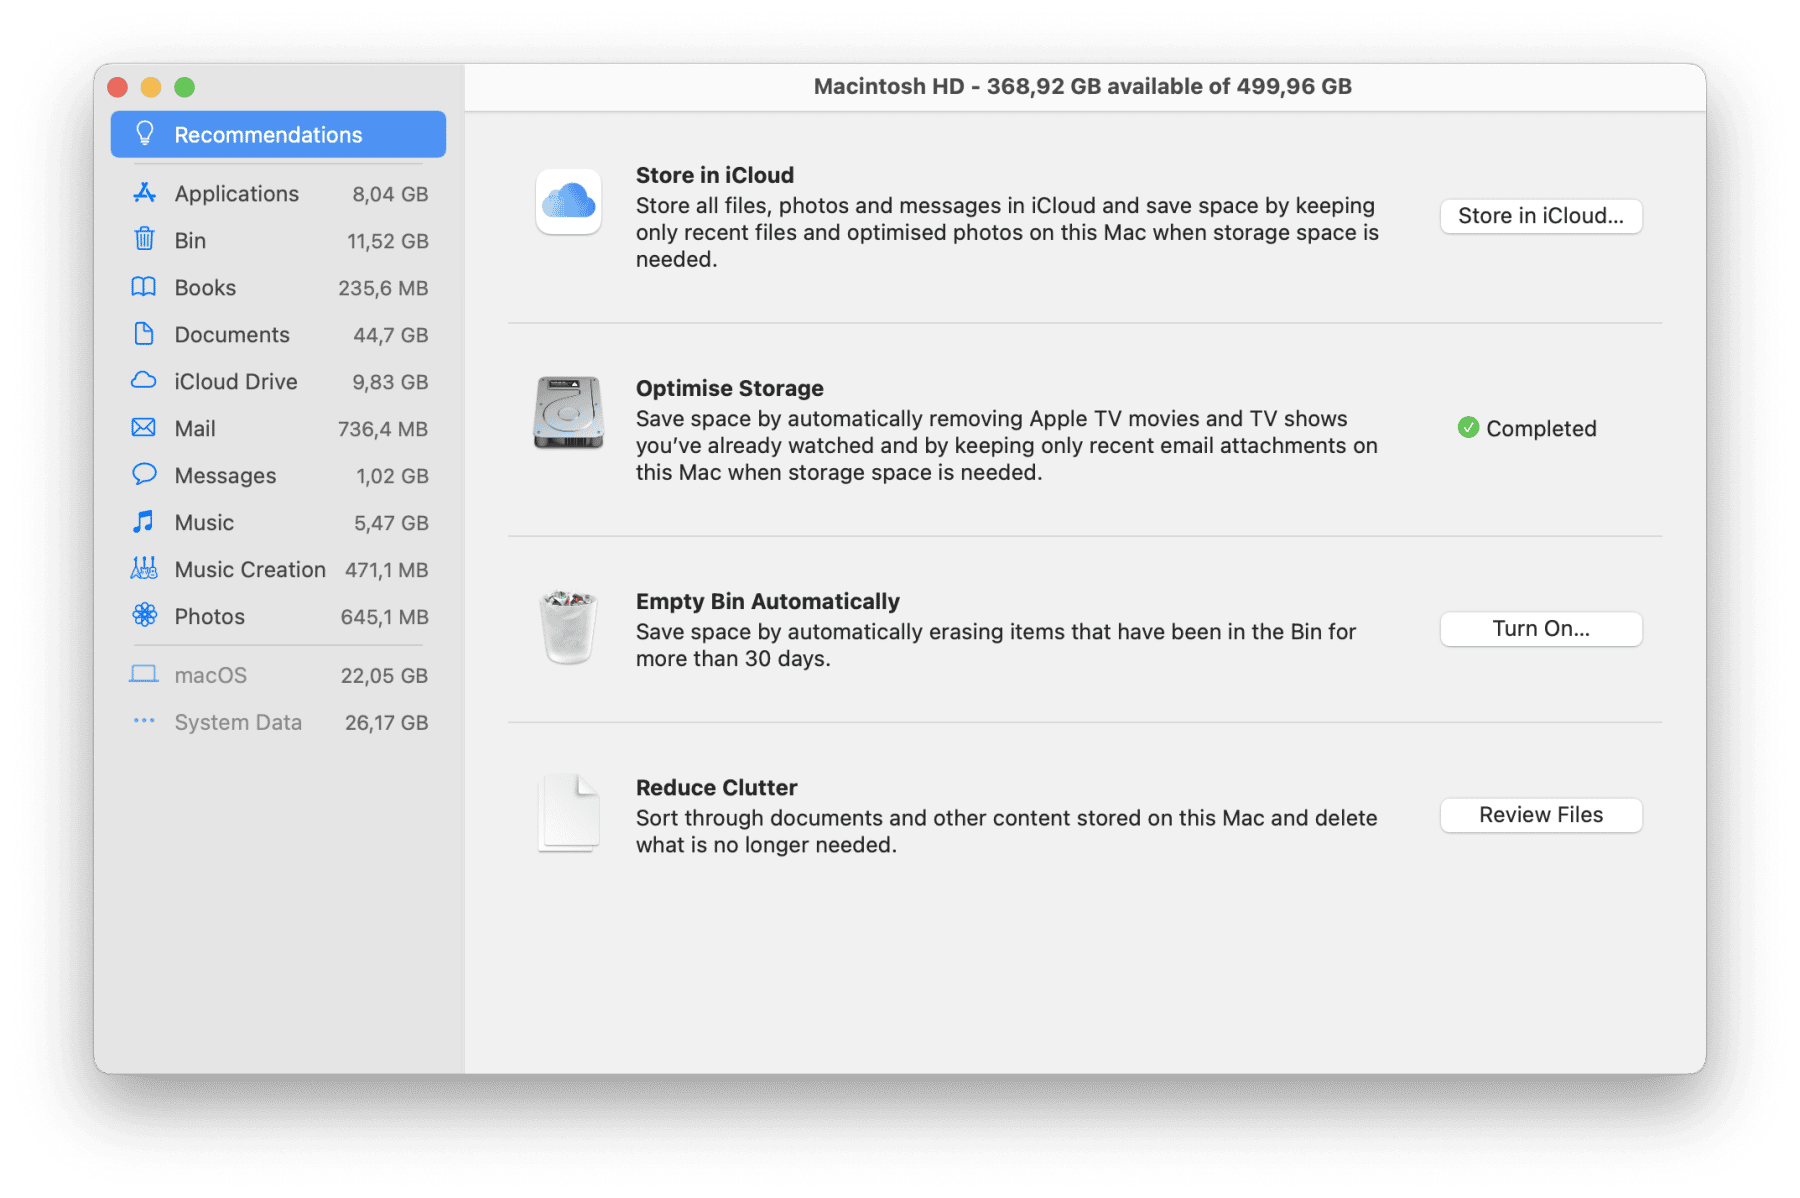Click the Recommendations lightbulb icon
Viewport: 1800px width, 1198px height.
point(146,133)
